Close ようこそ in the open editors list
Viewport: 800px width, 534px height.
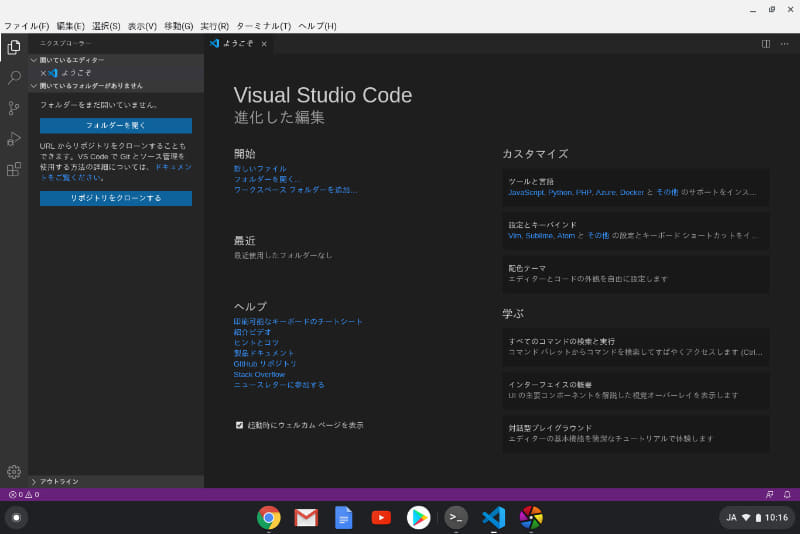click(x=43, y=73)
